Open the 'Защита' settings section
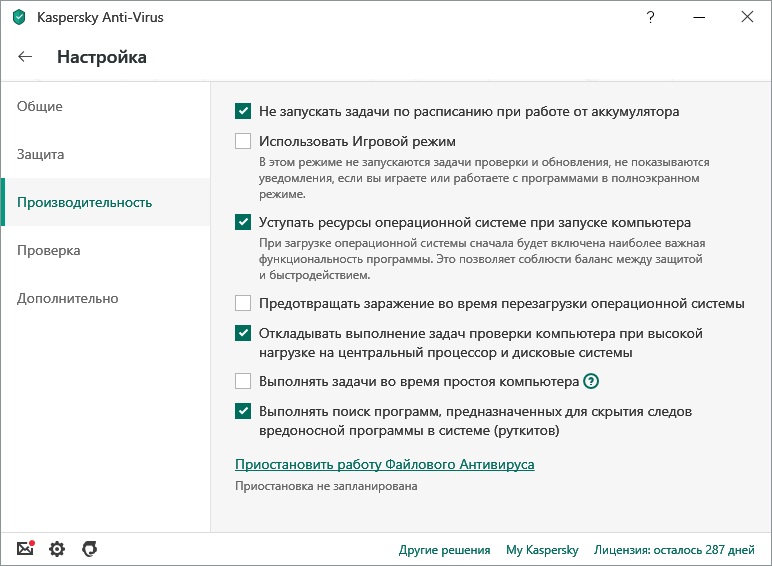This screenshot has height=566, width=772. coord(106,154)
